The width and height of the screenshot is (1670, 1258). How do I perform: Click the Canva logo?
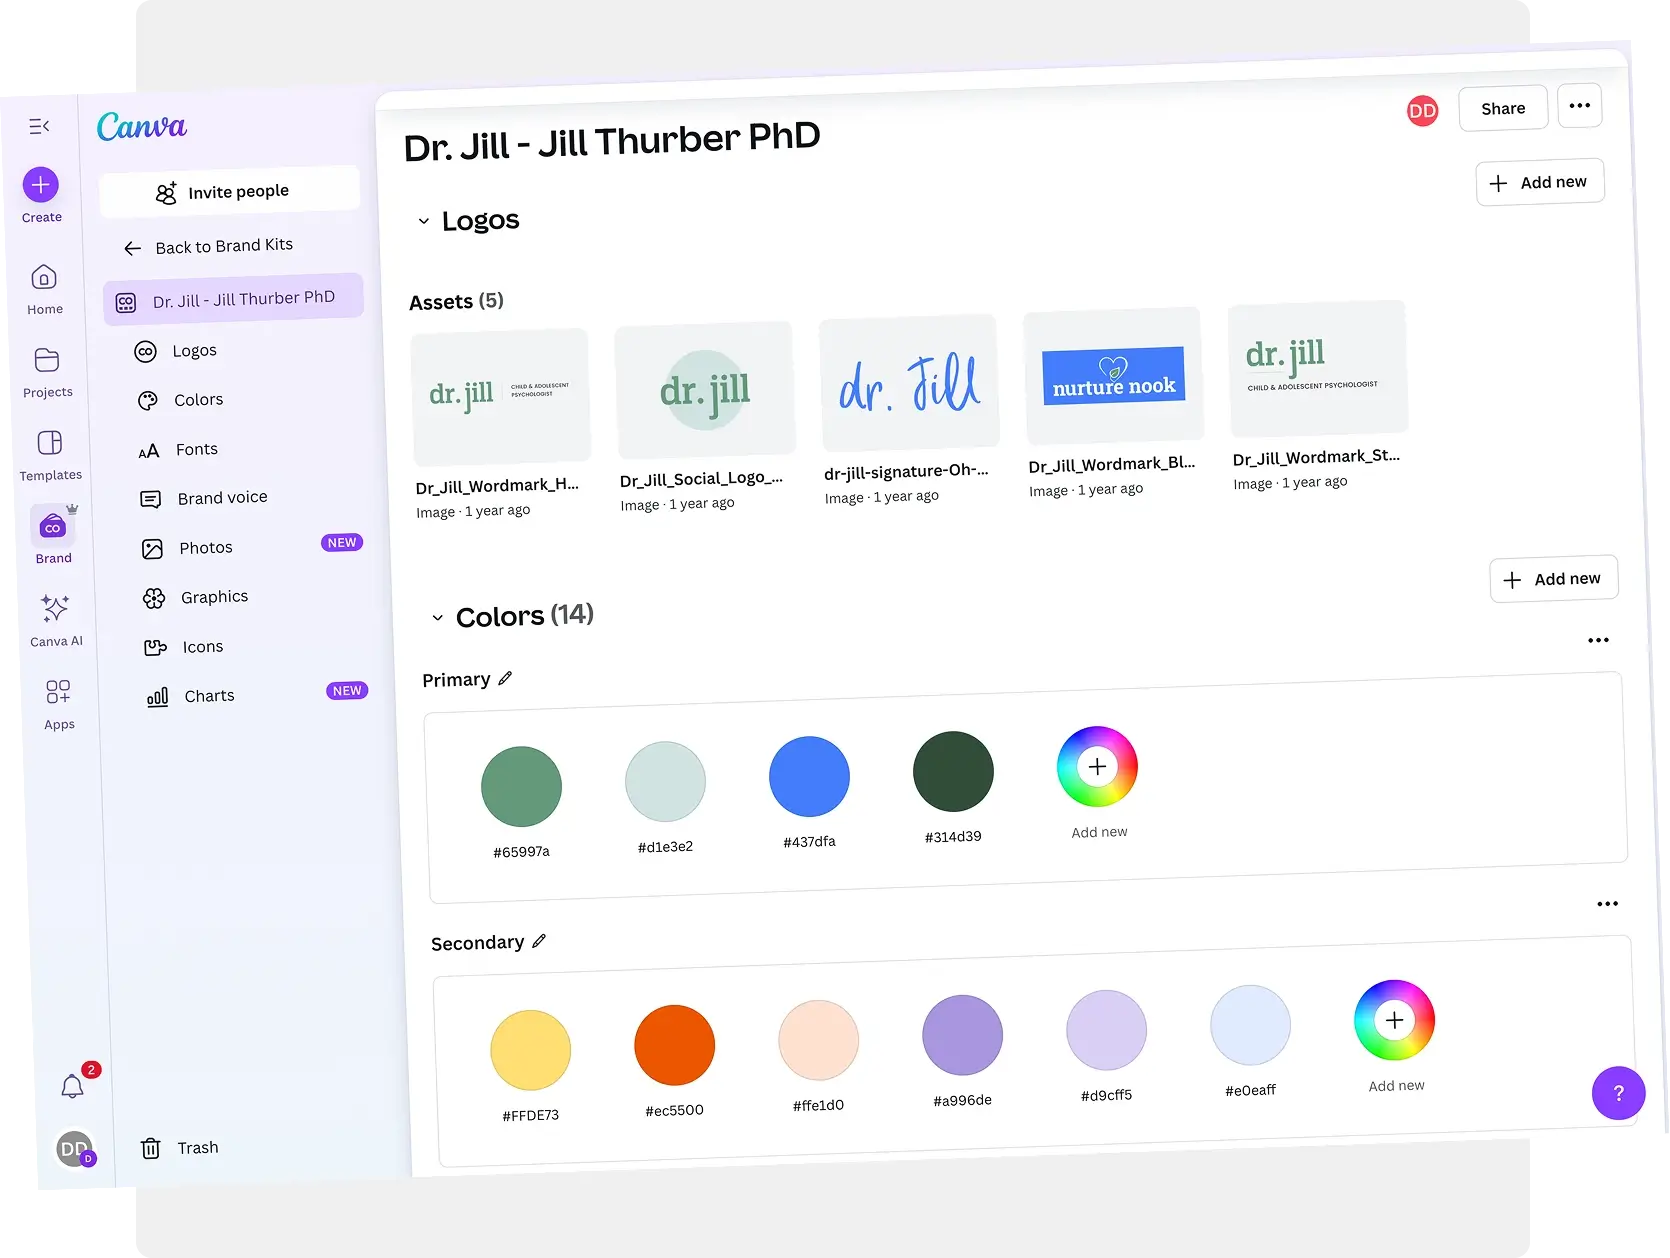click(x=141, y=126)
